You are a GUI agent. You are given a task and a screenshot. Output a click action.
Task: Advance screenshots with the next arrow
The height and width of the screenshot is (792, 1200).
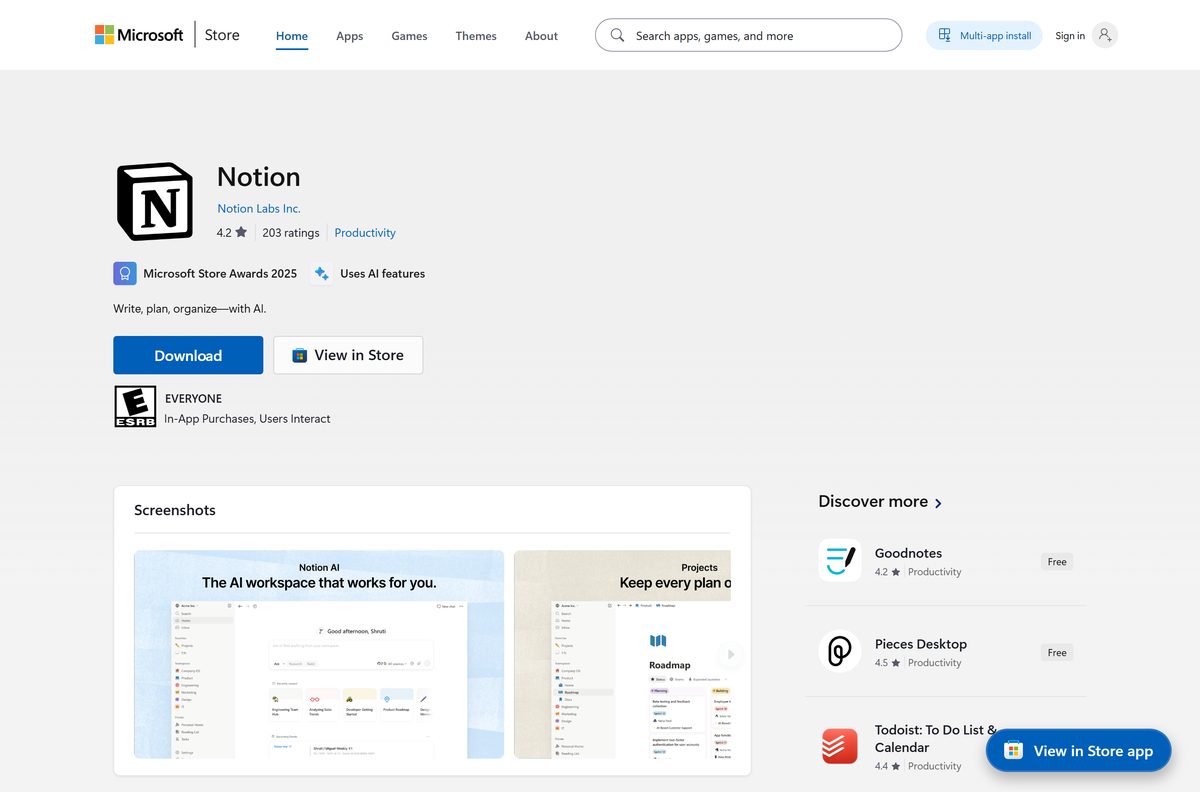point(731,654)
